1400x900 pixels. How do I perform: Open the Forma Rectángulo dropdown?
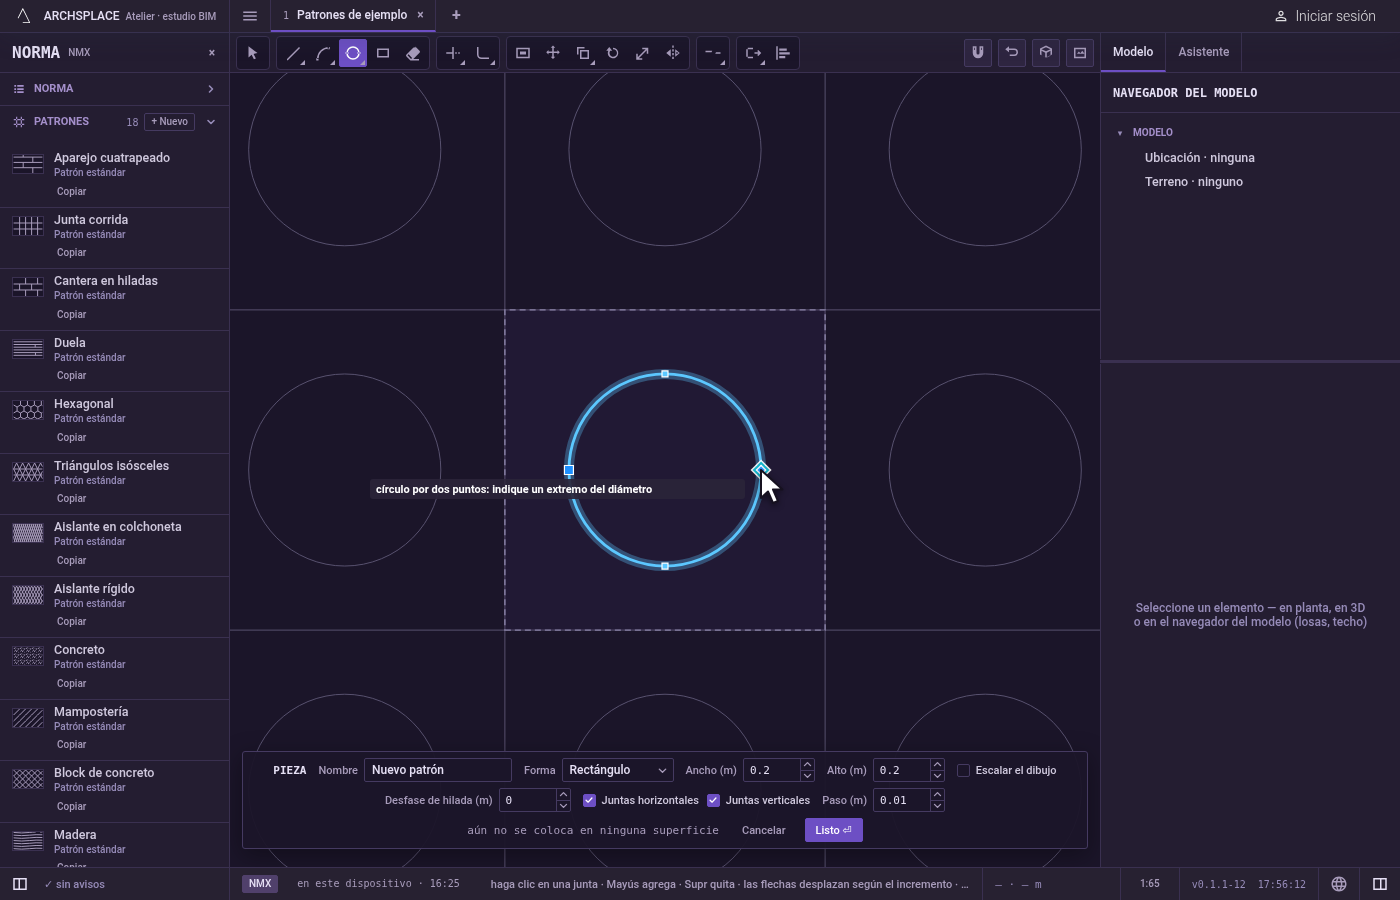click(x=617, y=770)
